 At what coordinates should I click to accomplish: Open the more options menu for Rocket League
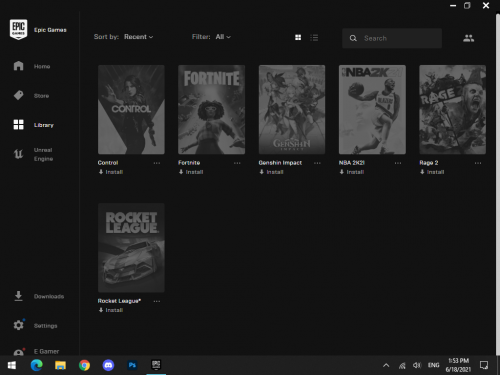tap(157, 301)
